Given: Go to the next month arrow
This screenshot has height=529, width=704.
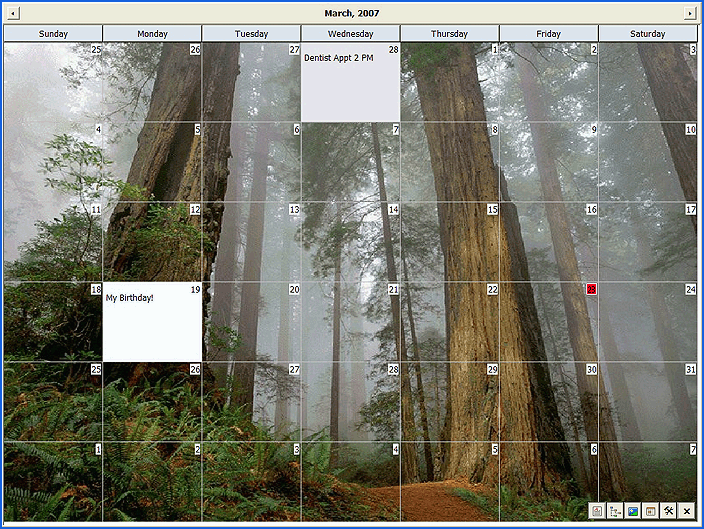Looking at the screenshot, I should [x=690, y=13].
